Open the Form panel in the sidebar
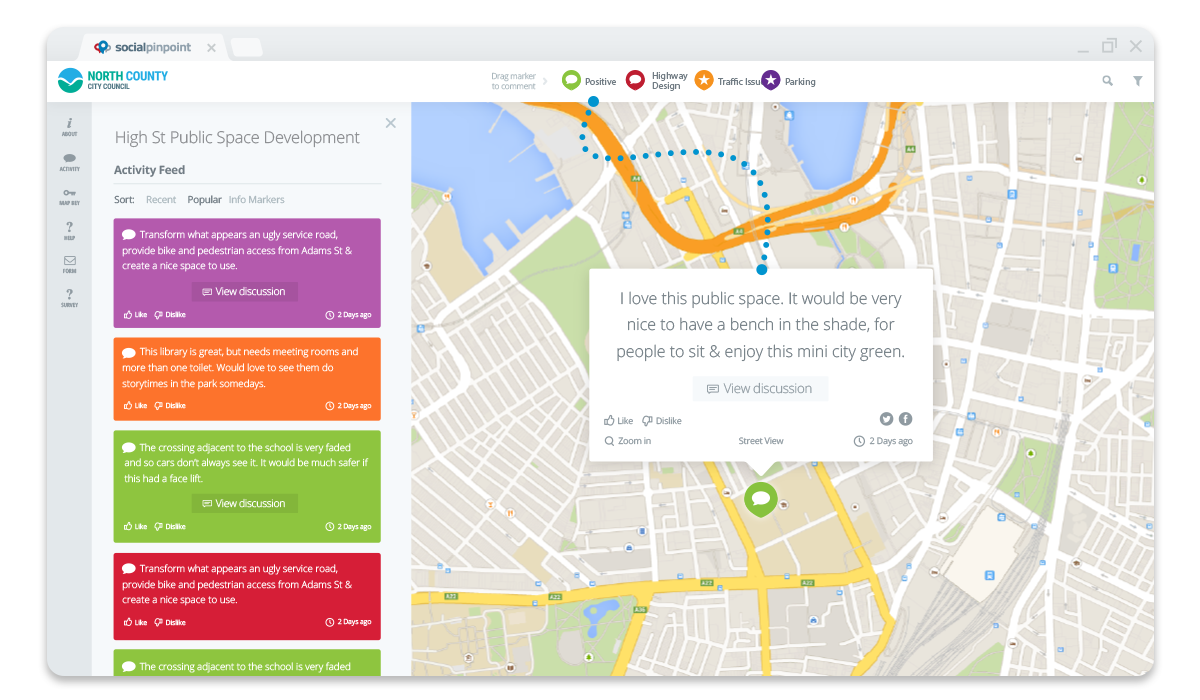 (69, 263)
